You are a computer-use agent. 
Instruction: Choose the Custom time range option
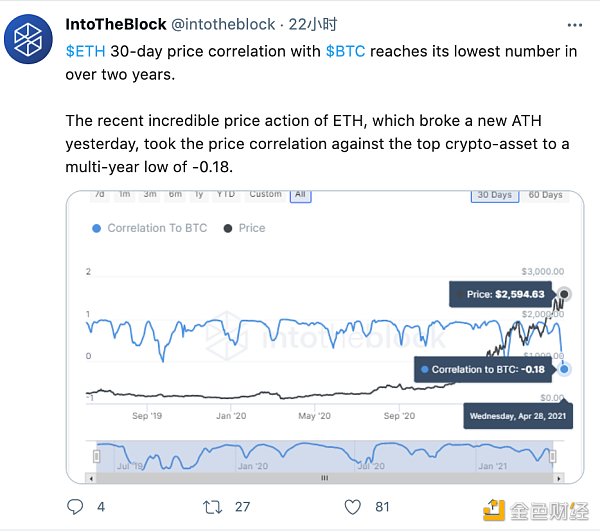(265, 194)
